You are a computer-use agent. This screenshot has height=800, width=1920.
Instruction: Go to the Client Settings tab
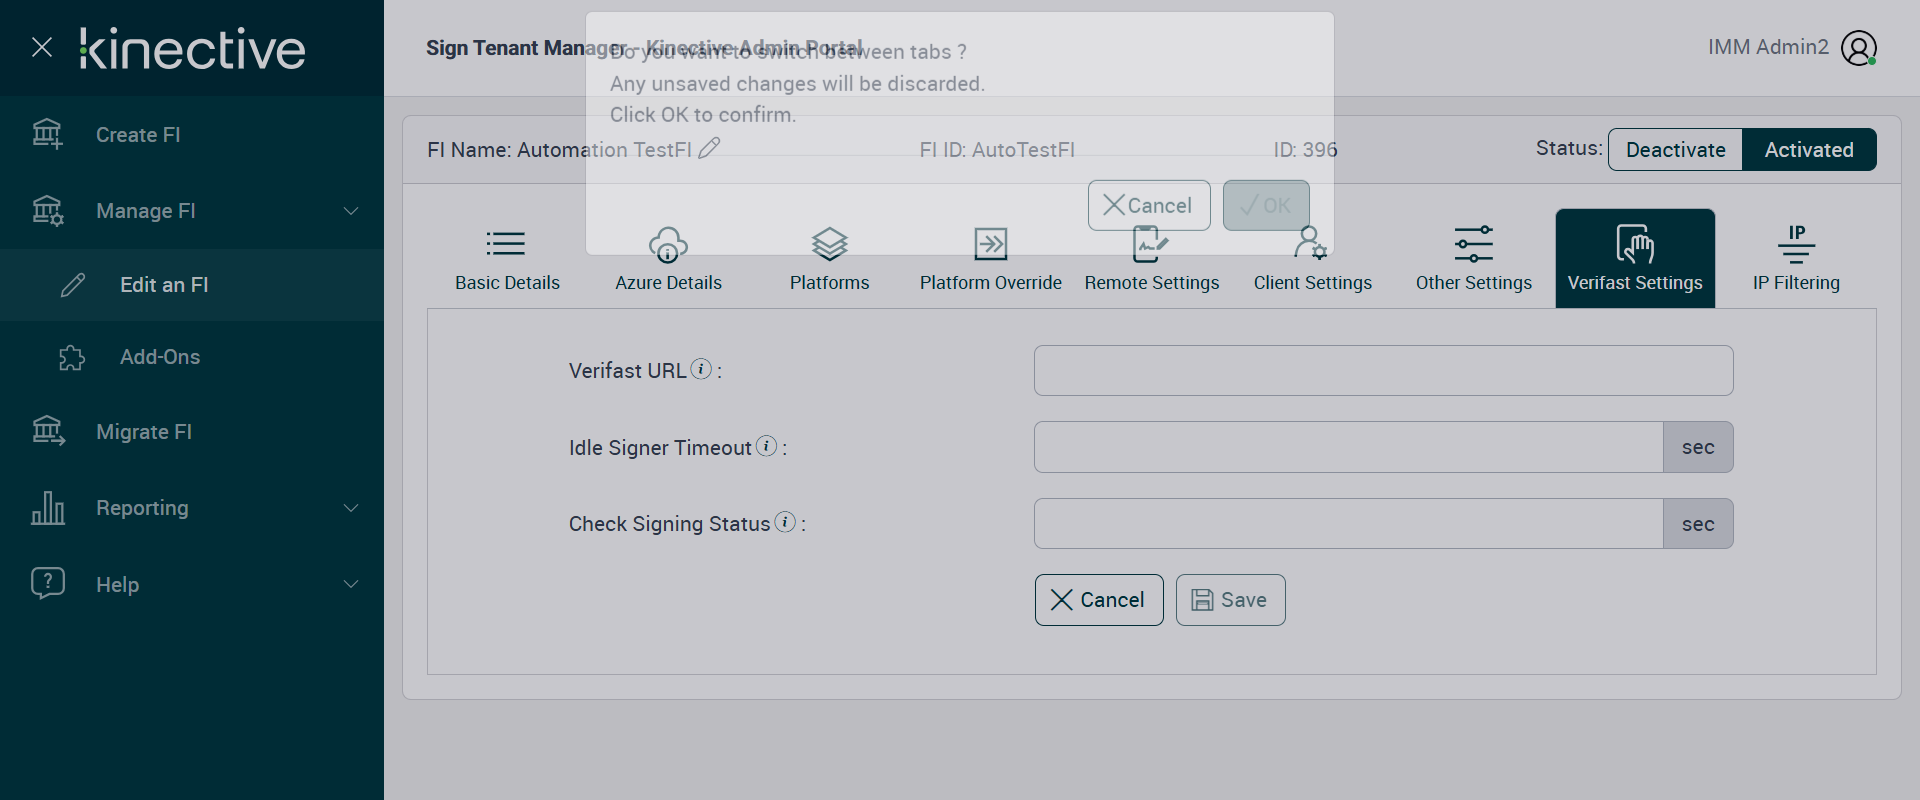tap(1313, 258)
